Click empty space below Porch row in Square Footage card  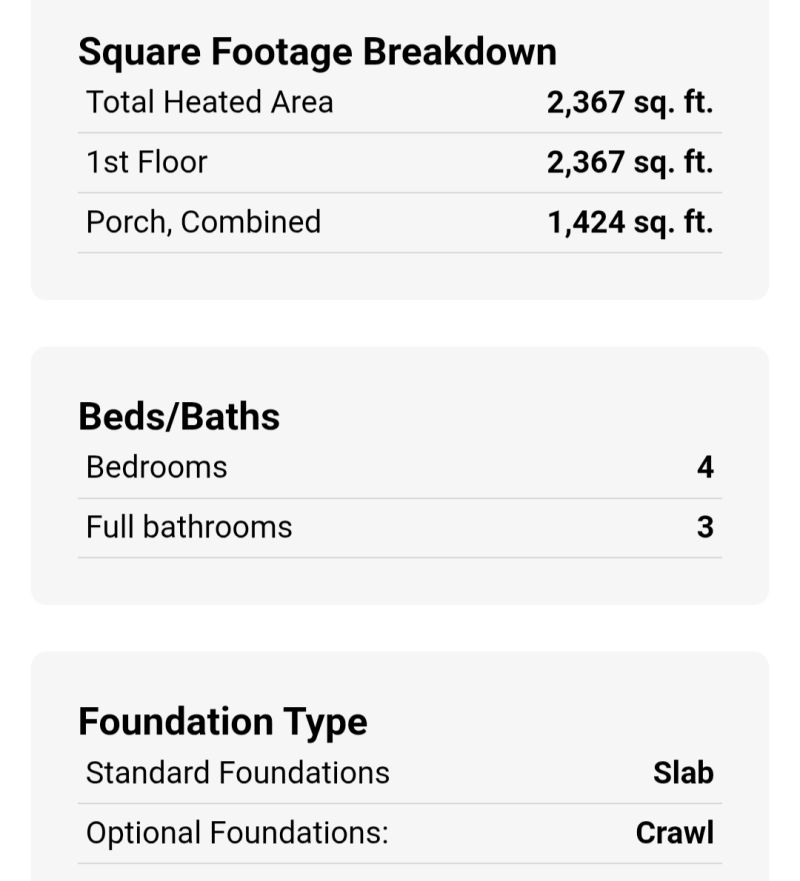click(x=400, y=277)
